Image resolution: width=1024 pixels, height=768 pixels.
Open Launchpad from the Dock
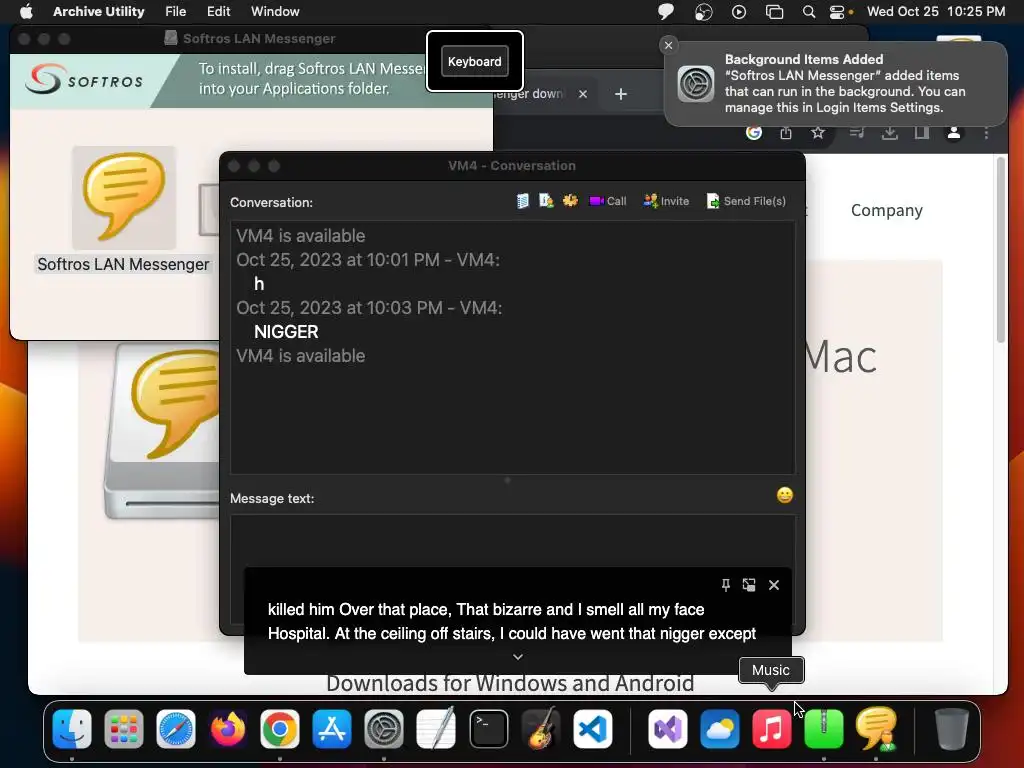[x=123, y=729]
